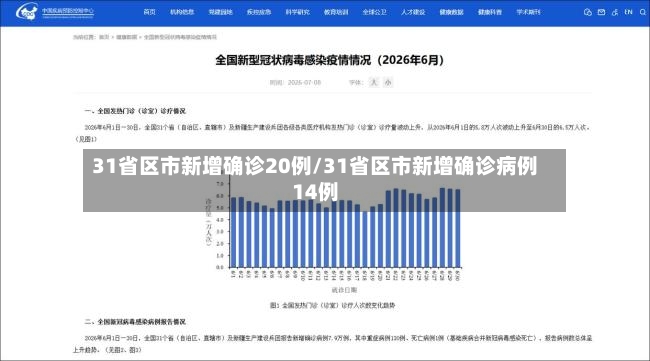650x361 pixels.
Task: Open the 教育培训 navigation menu
Action: [x=336, y=12]
